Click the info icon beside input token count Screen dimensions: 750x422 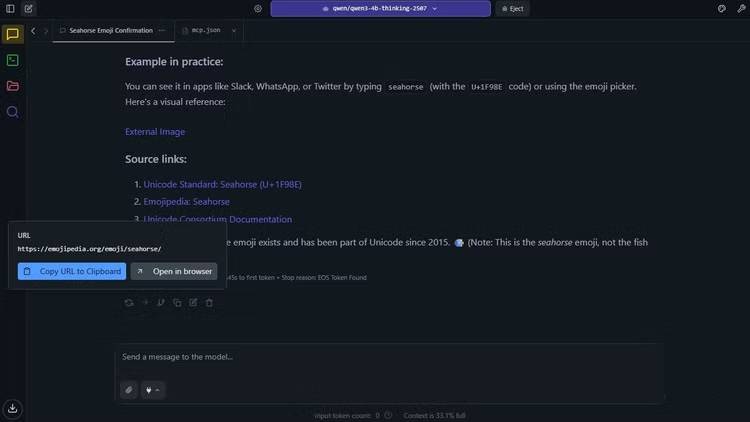[x=388, y=415]
